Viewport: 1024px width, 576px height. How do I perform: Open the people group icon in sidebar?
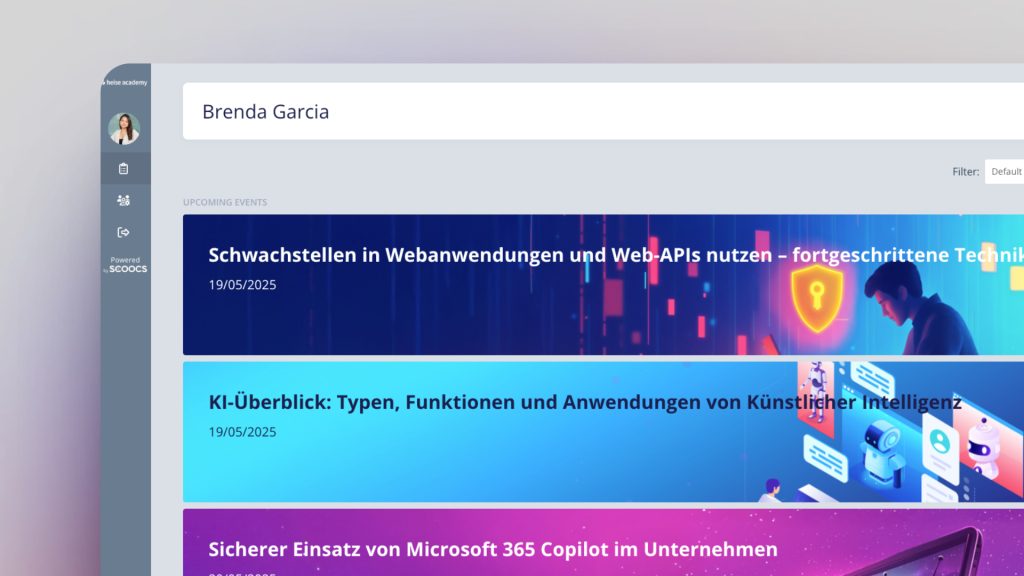(x=123, y=200)
